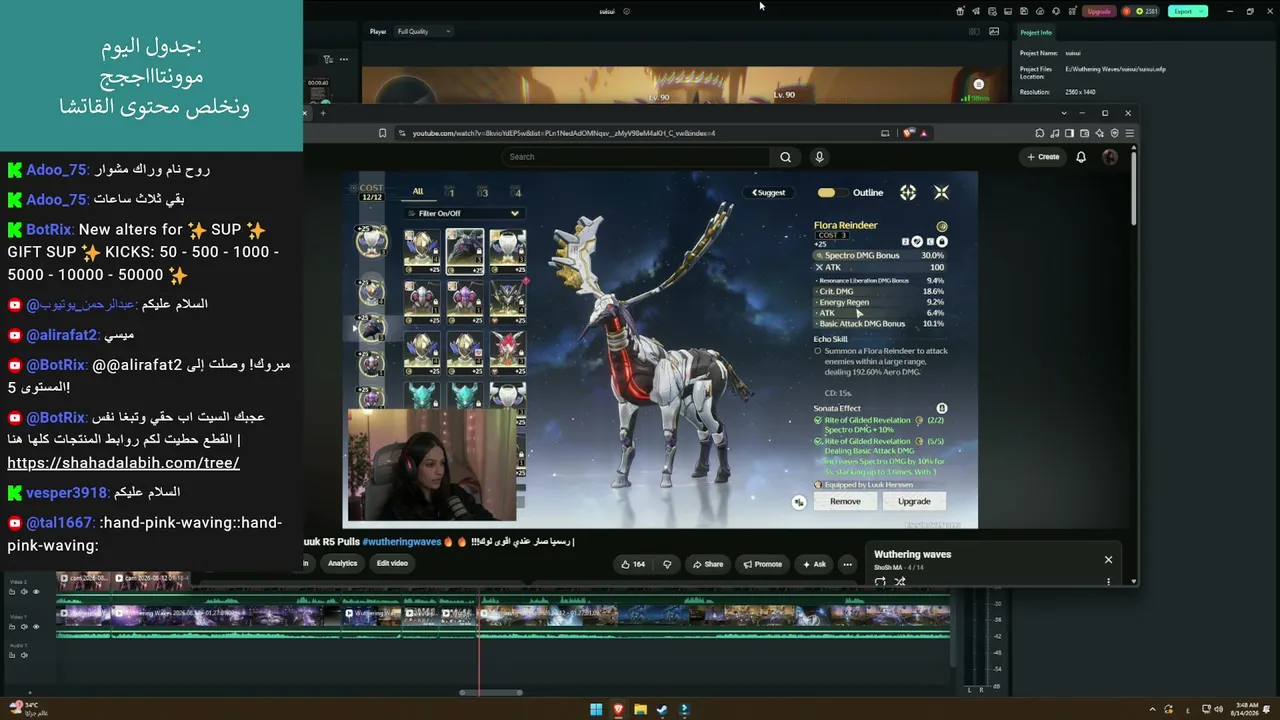Lock the Video 1 track
This screenshot has height=720, width=1280.
click(12, 627)
